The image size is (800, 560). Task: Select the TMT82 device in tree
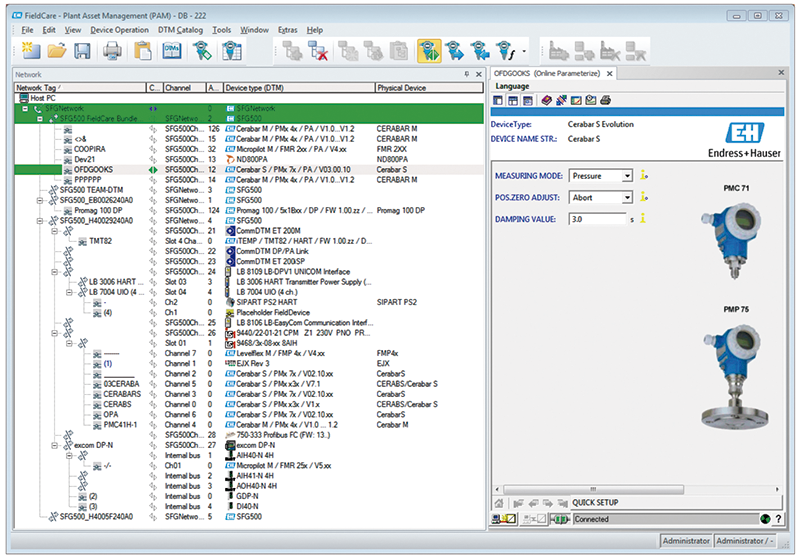101,241
